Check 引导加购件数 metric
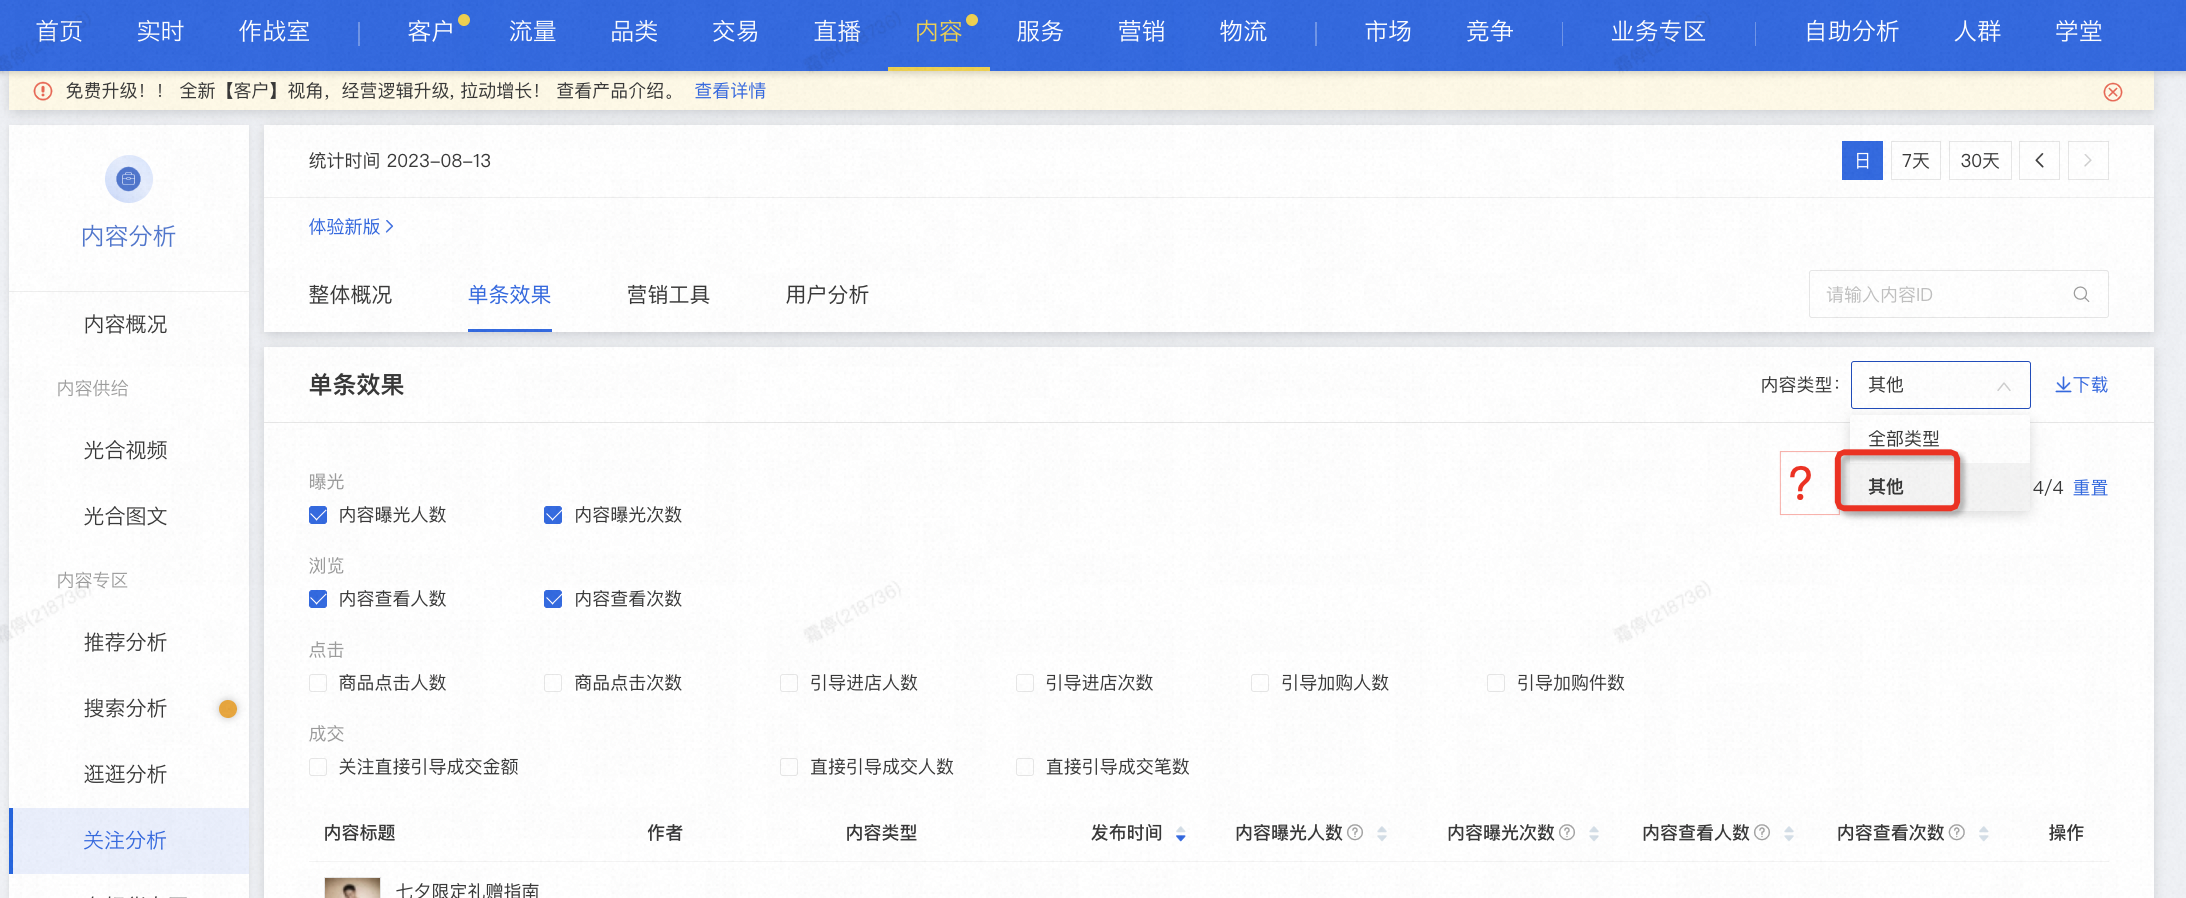 coord(1496,683)
